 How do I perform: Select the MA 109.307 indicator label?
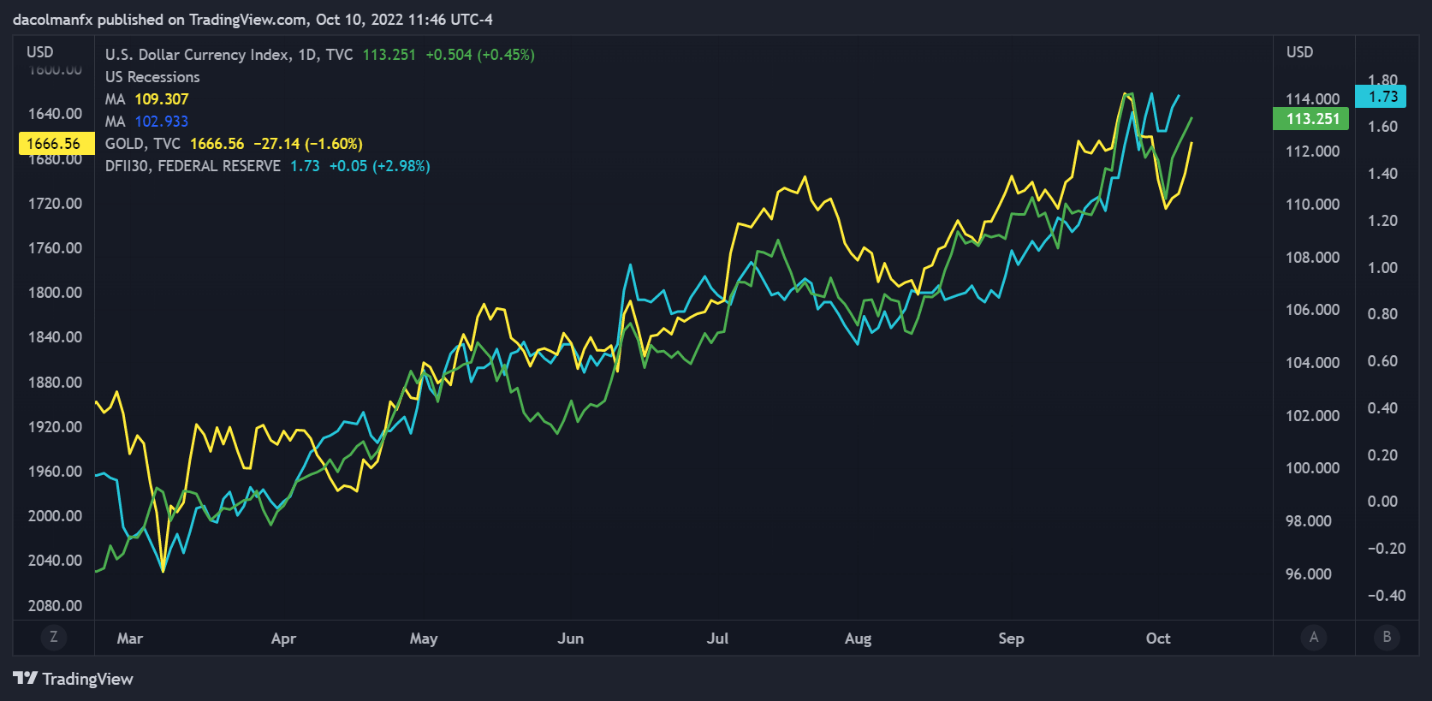[146, 99]
